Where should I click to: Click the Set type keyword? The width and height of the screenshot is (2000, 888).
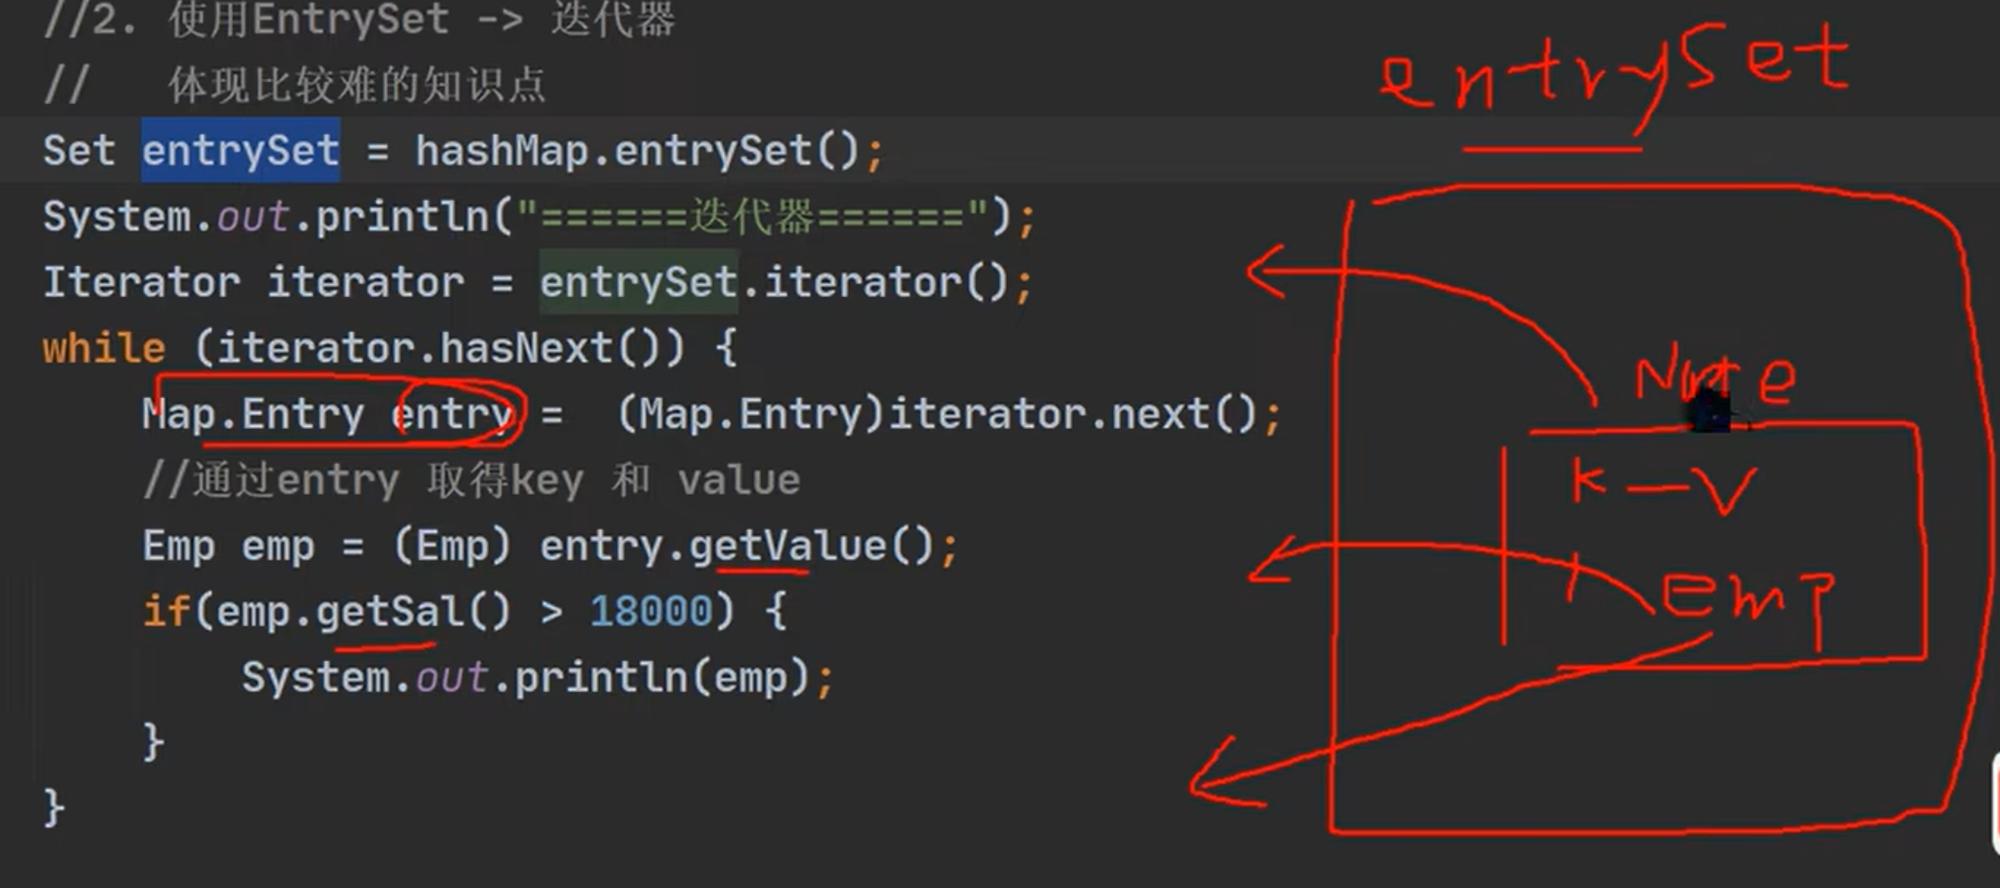pos(79,151)
